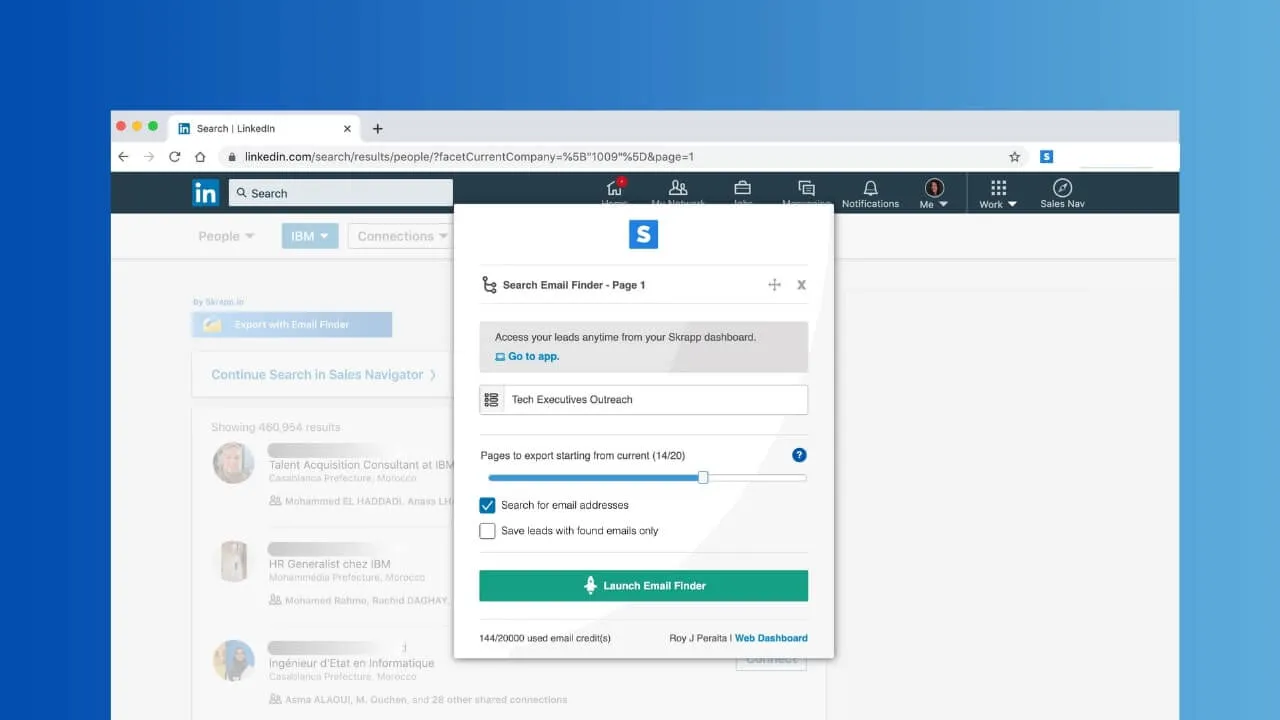Close the Search | LinkedIn tab

(x=347, y=128)
